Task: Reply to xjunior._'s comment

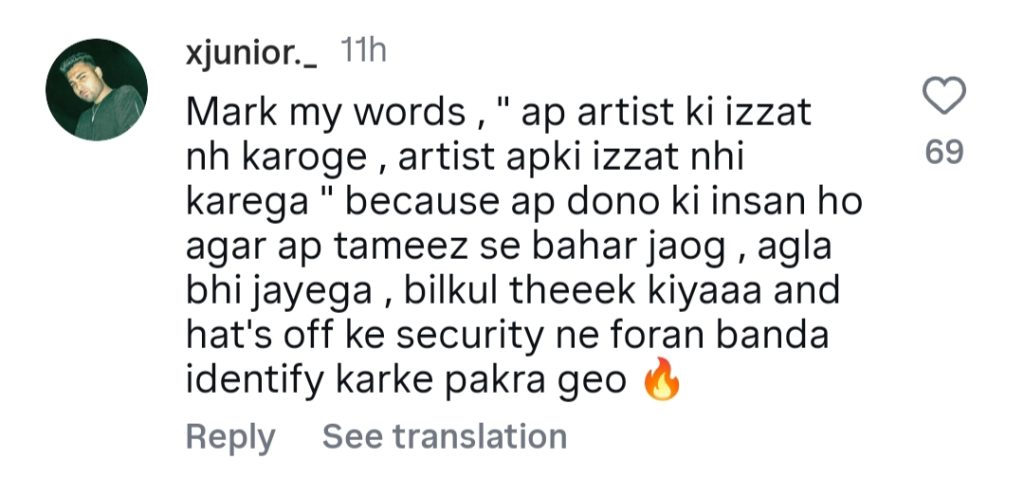Action: point(230,436)
